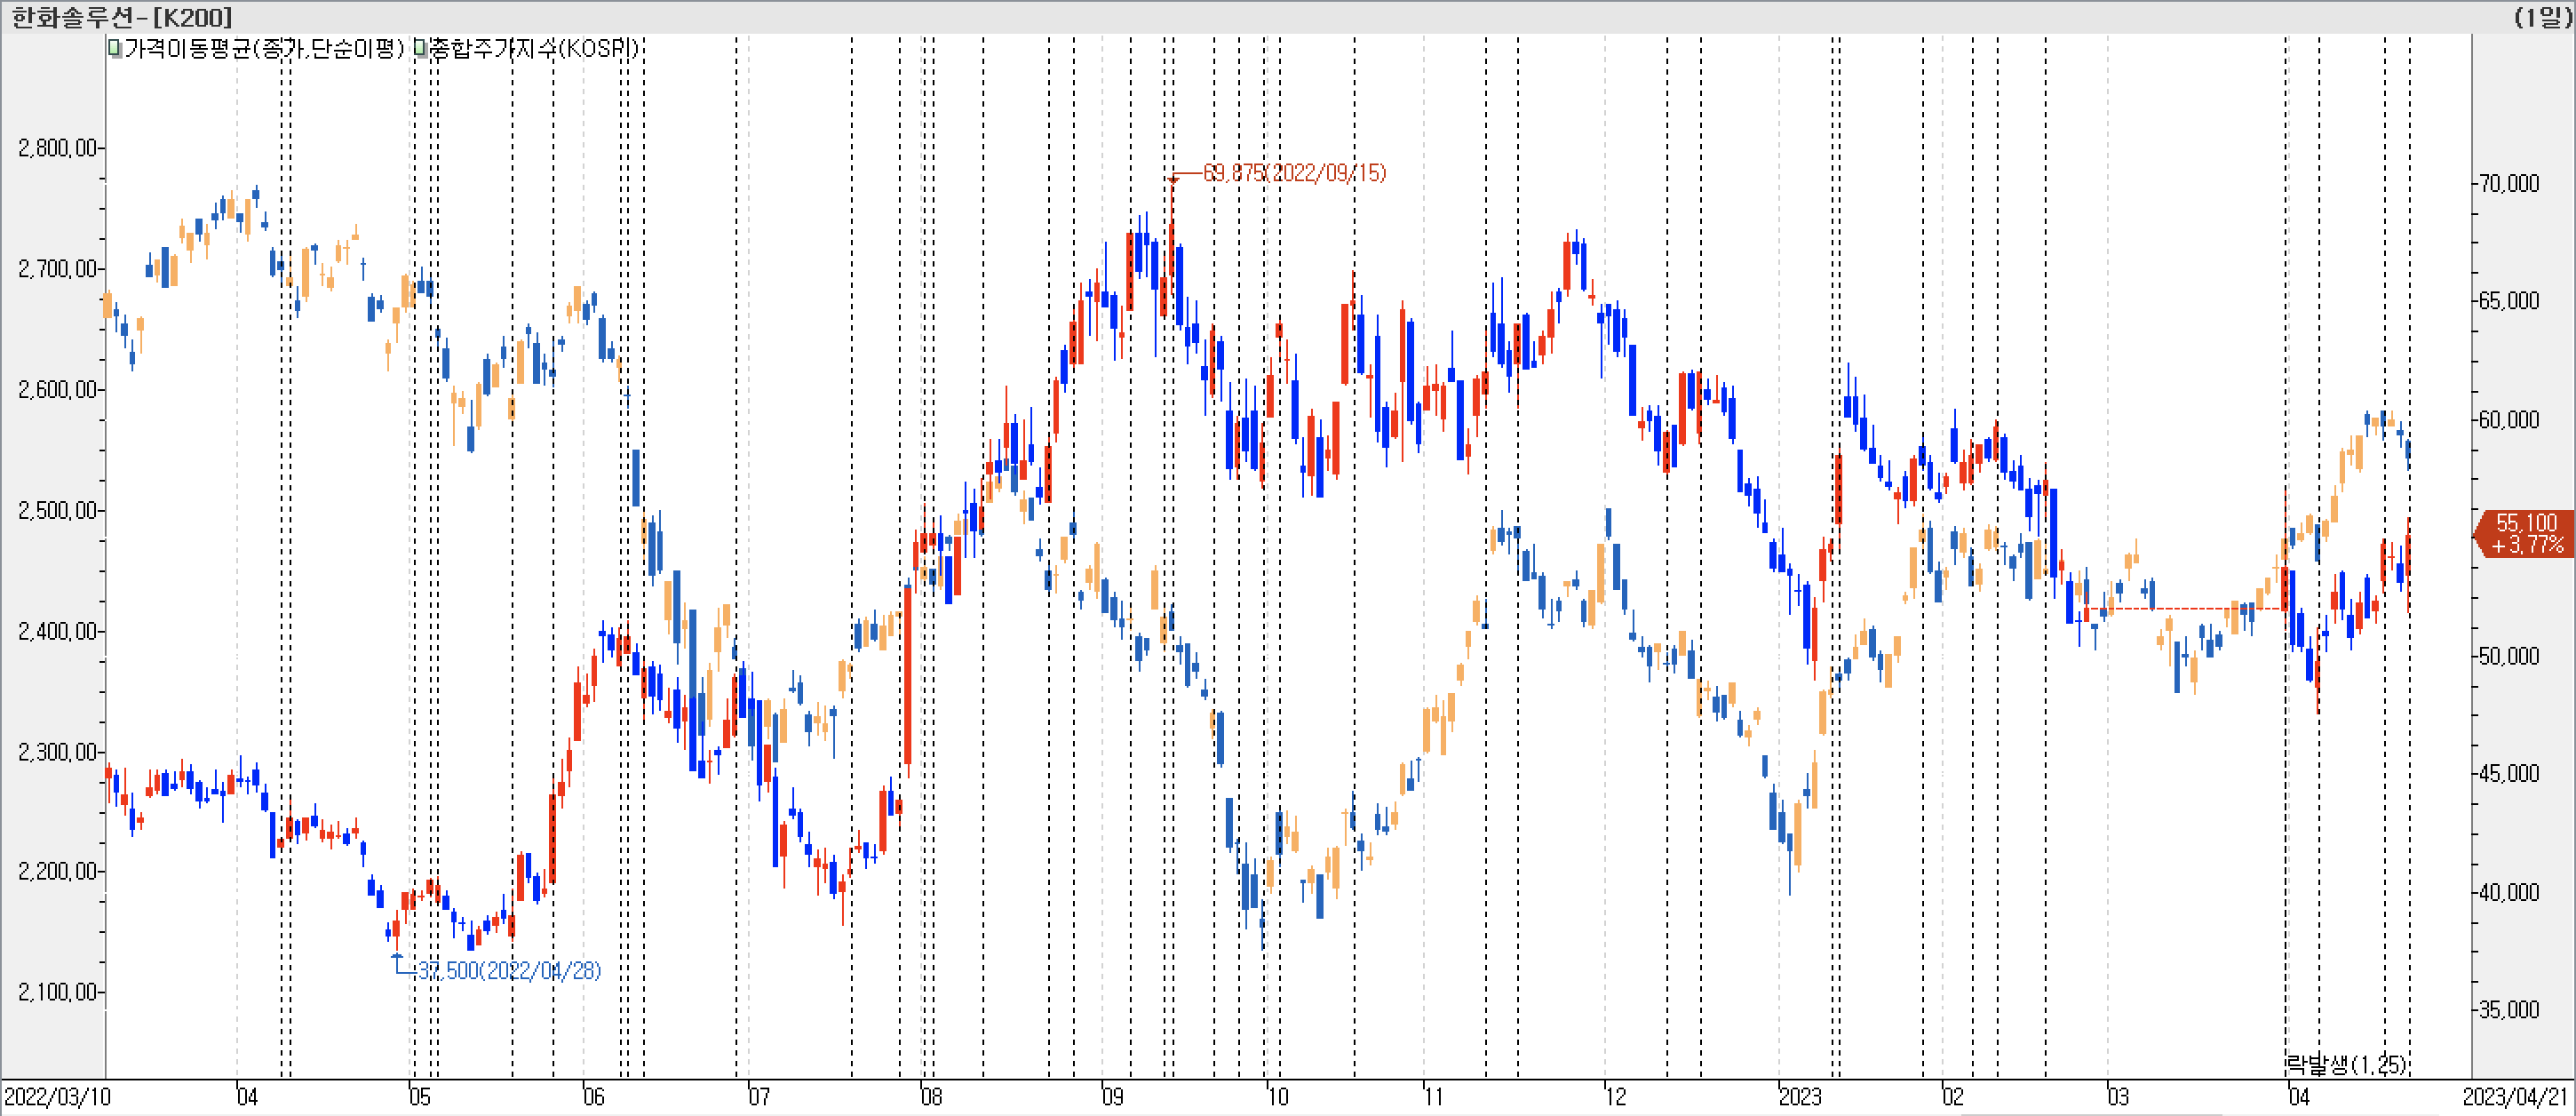2576x1116 pixels.
Task: Select the 37,500(2022/04/28) low price label
Action: pyautogui.click(x=509, y=970)
